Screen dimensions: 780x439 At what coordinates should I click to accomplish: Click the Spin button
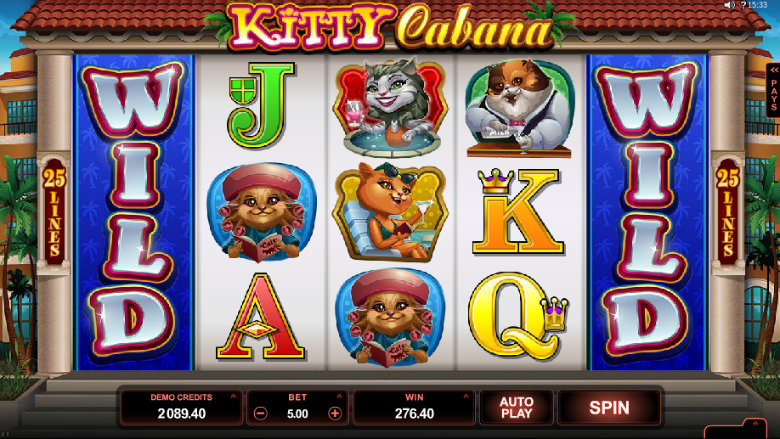point(609,408)
